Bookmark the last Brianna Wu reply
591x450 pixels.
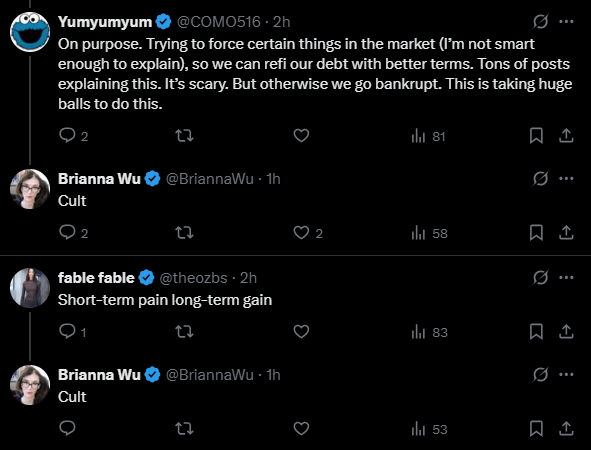tap(536, 429)
